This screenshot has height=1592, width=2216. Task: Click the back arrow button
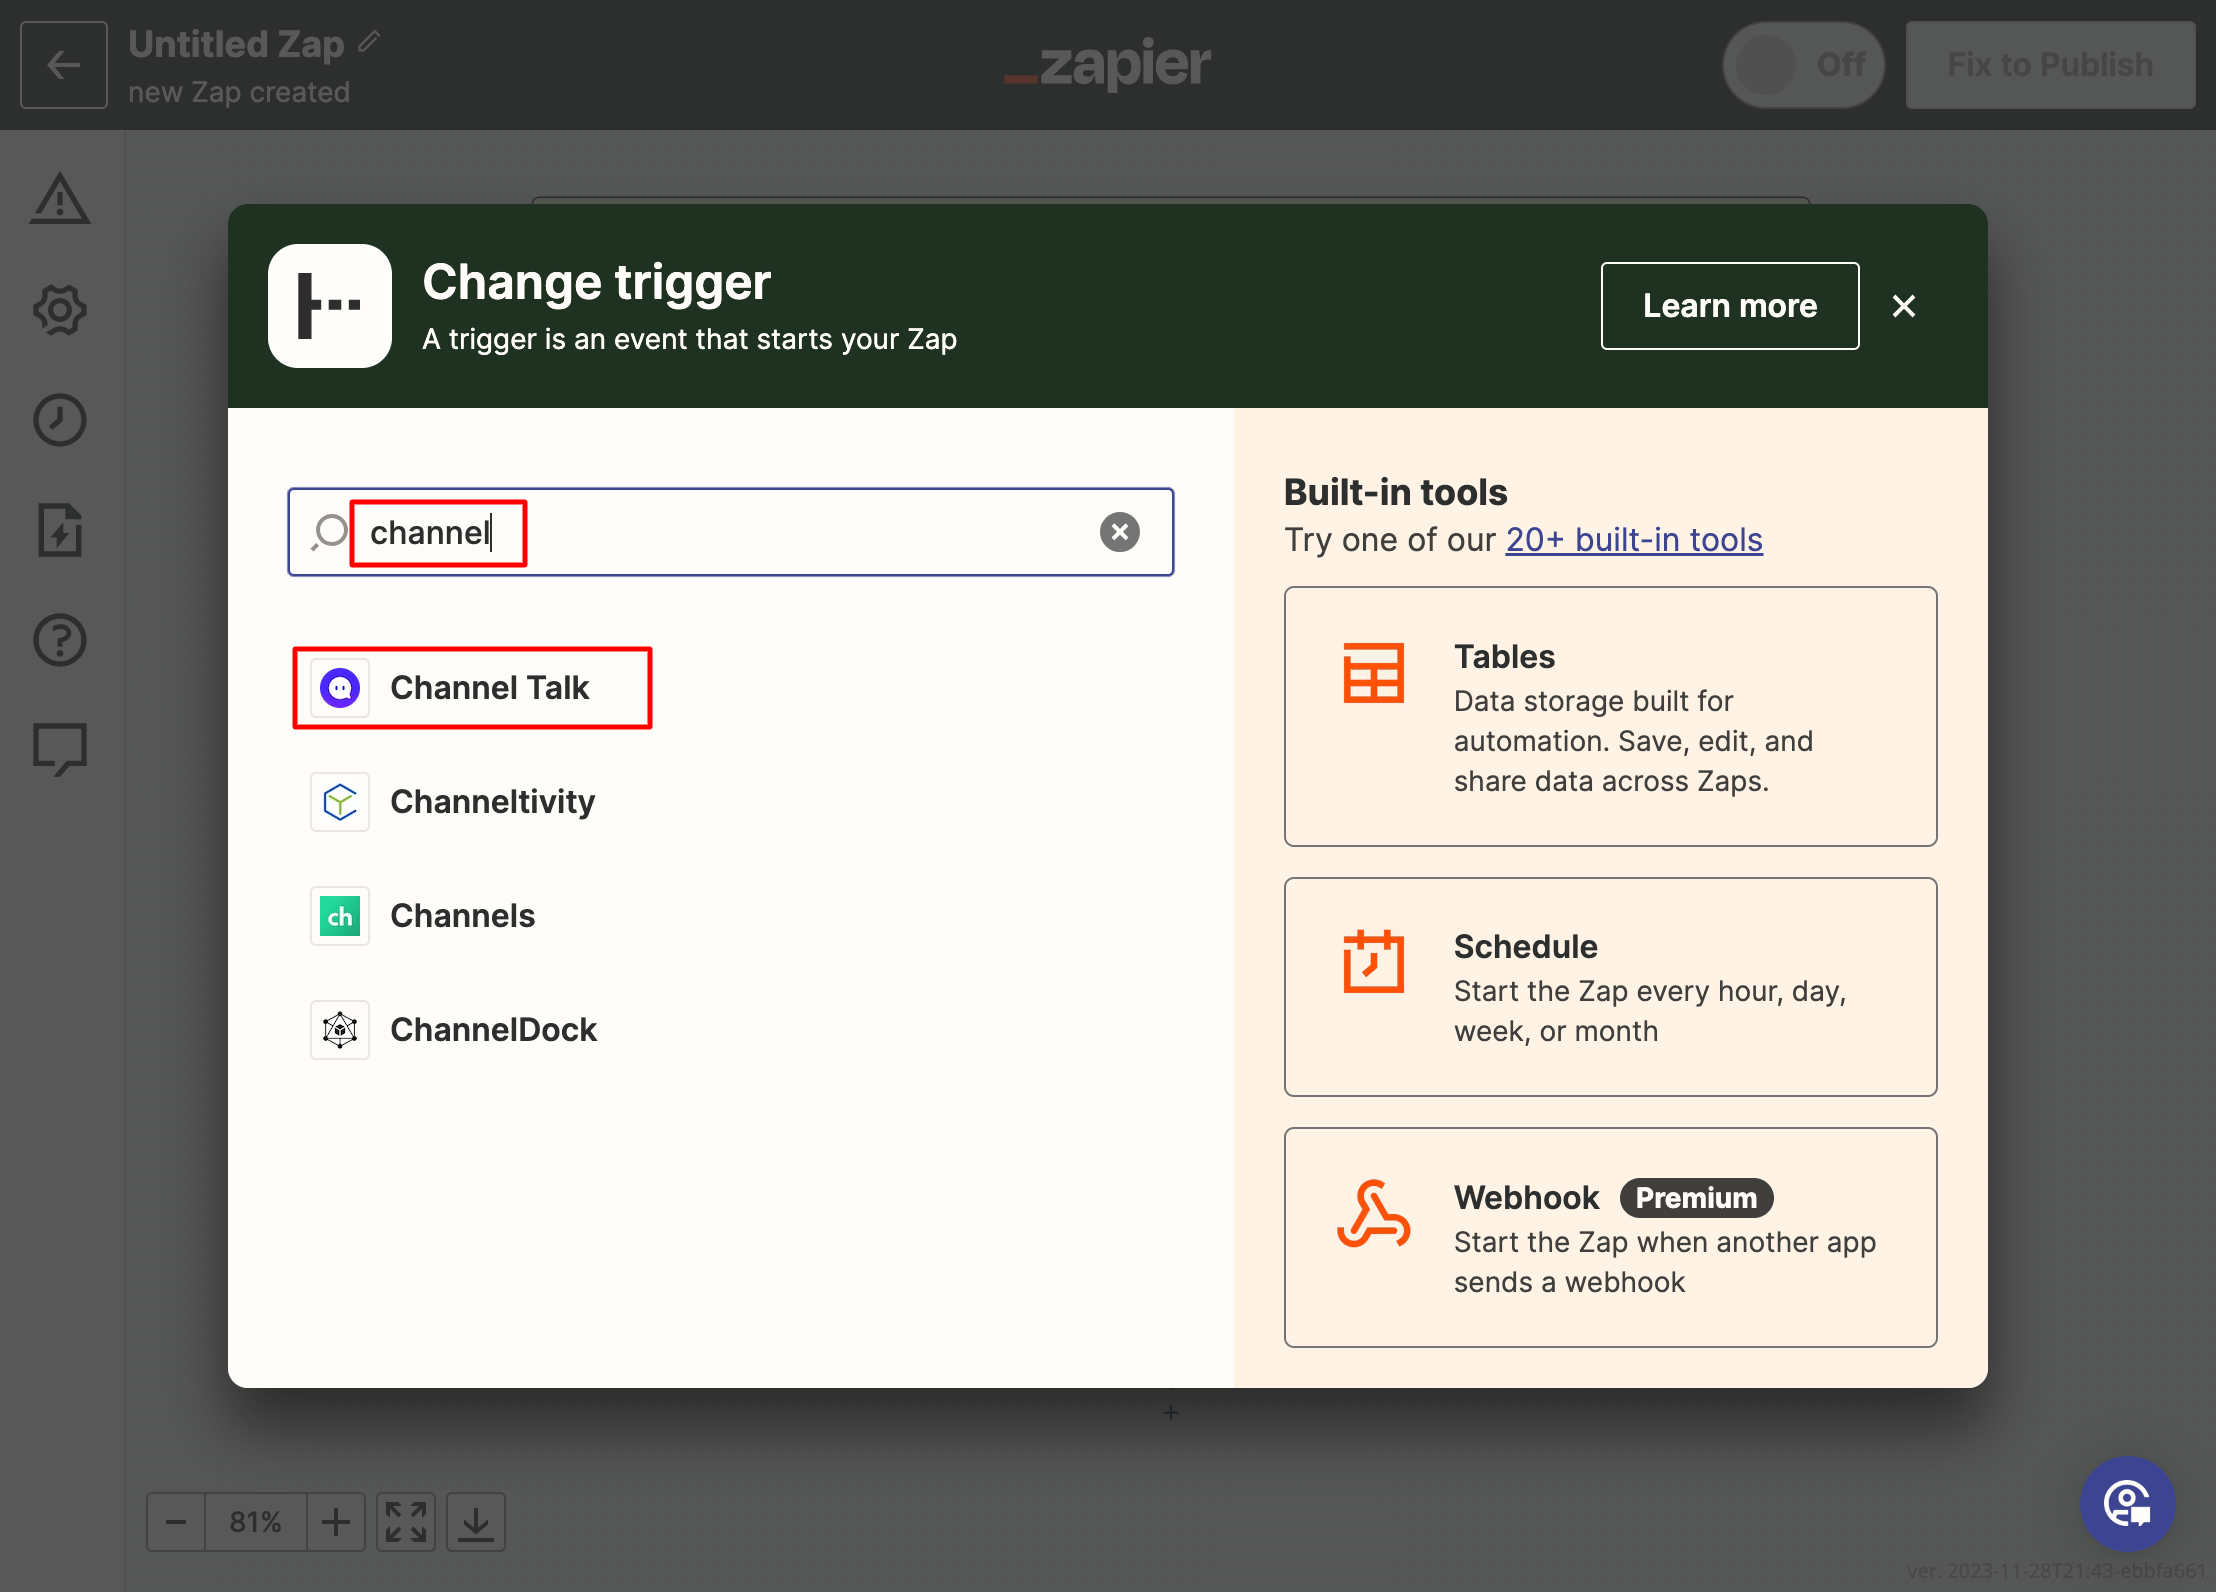click(64, 65)
